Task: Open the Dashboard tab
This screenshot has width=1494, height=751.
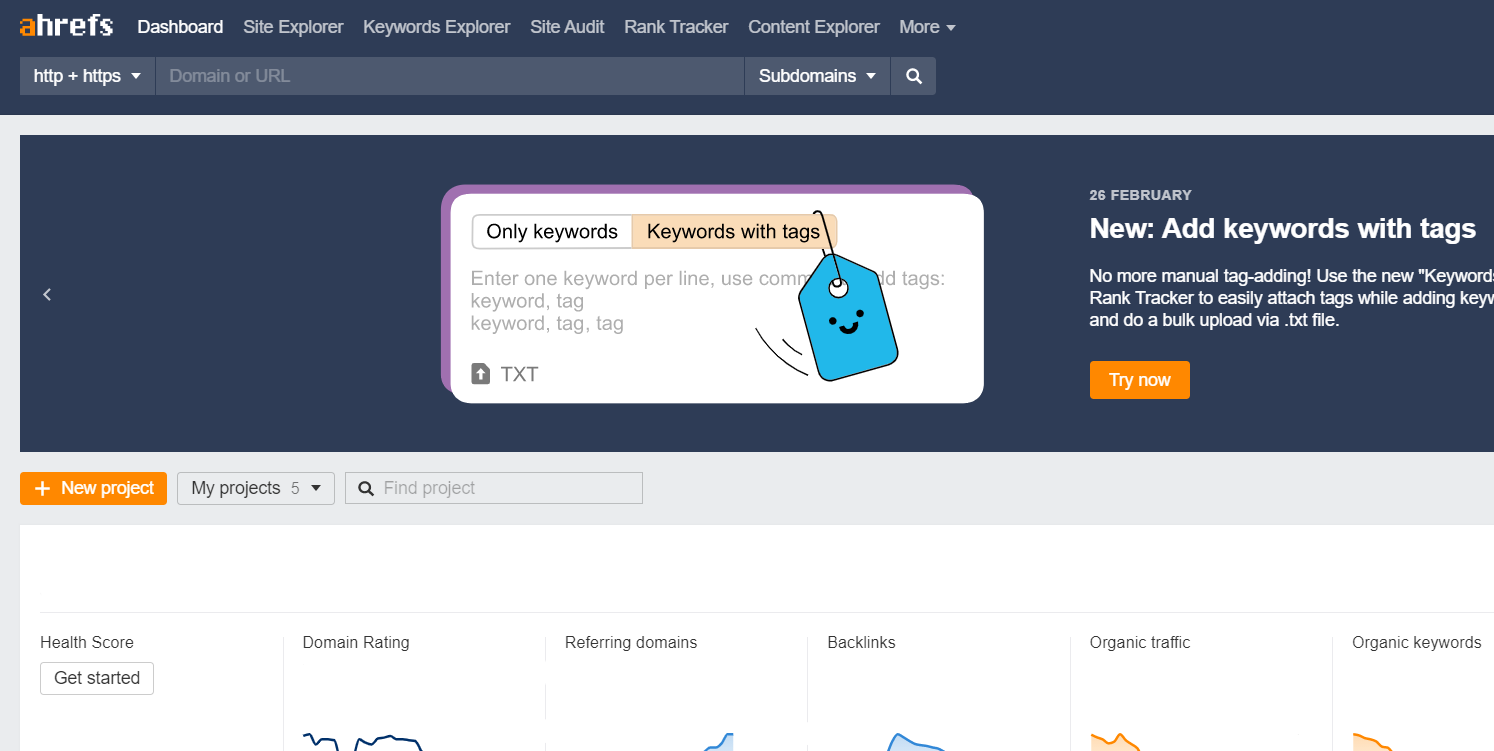Action: pos(180,27)
